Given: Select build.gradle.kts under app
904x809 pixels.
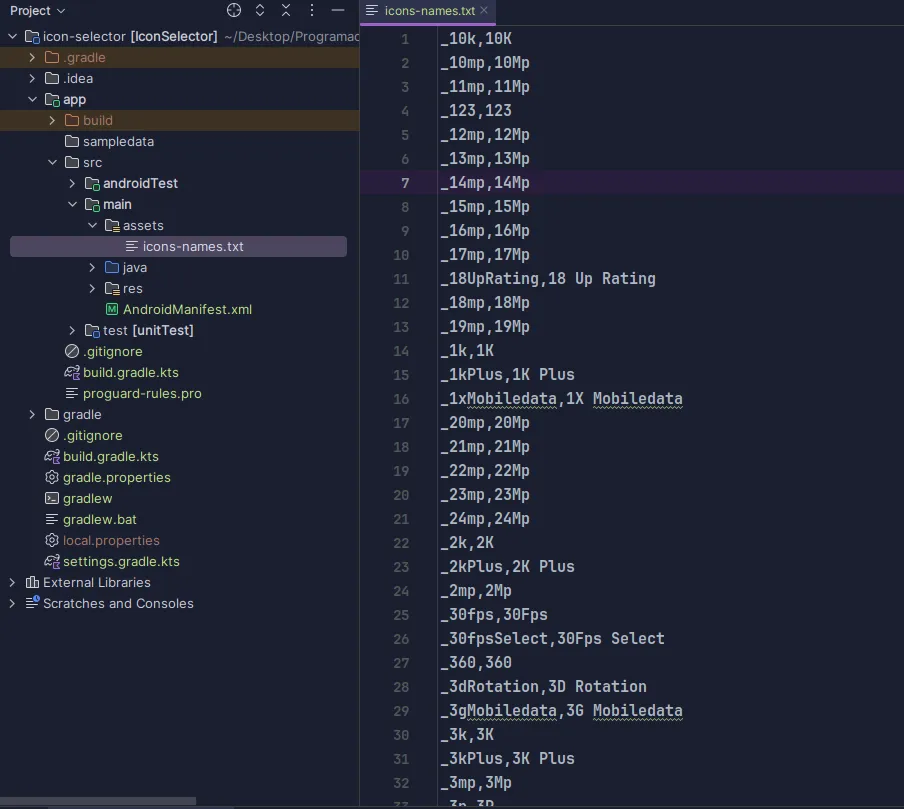Looking at the screenshot, I should coord(130,373).
